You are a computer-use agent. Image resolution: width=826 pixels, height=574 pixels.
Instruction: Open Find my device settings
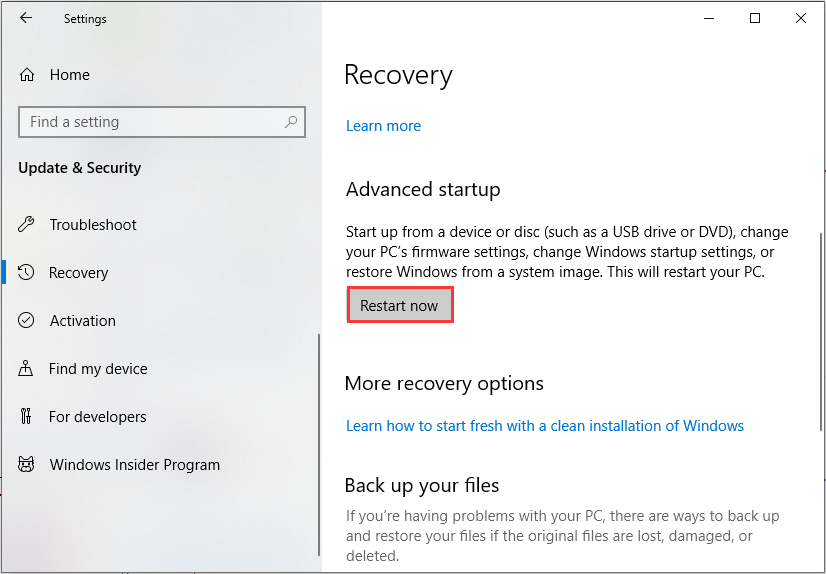pos(98,369)
